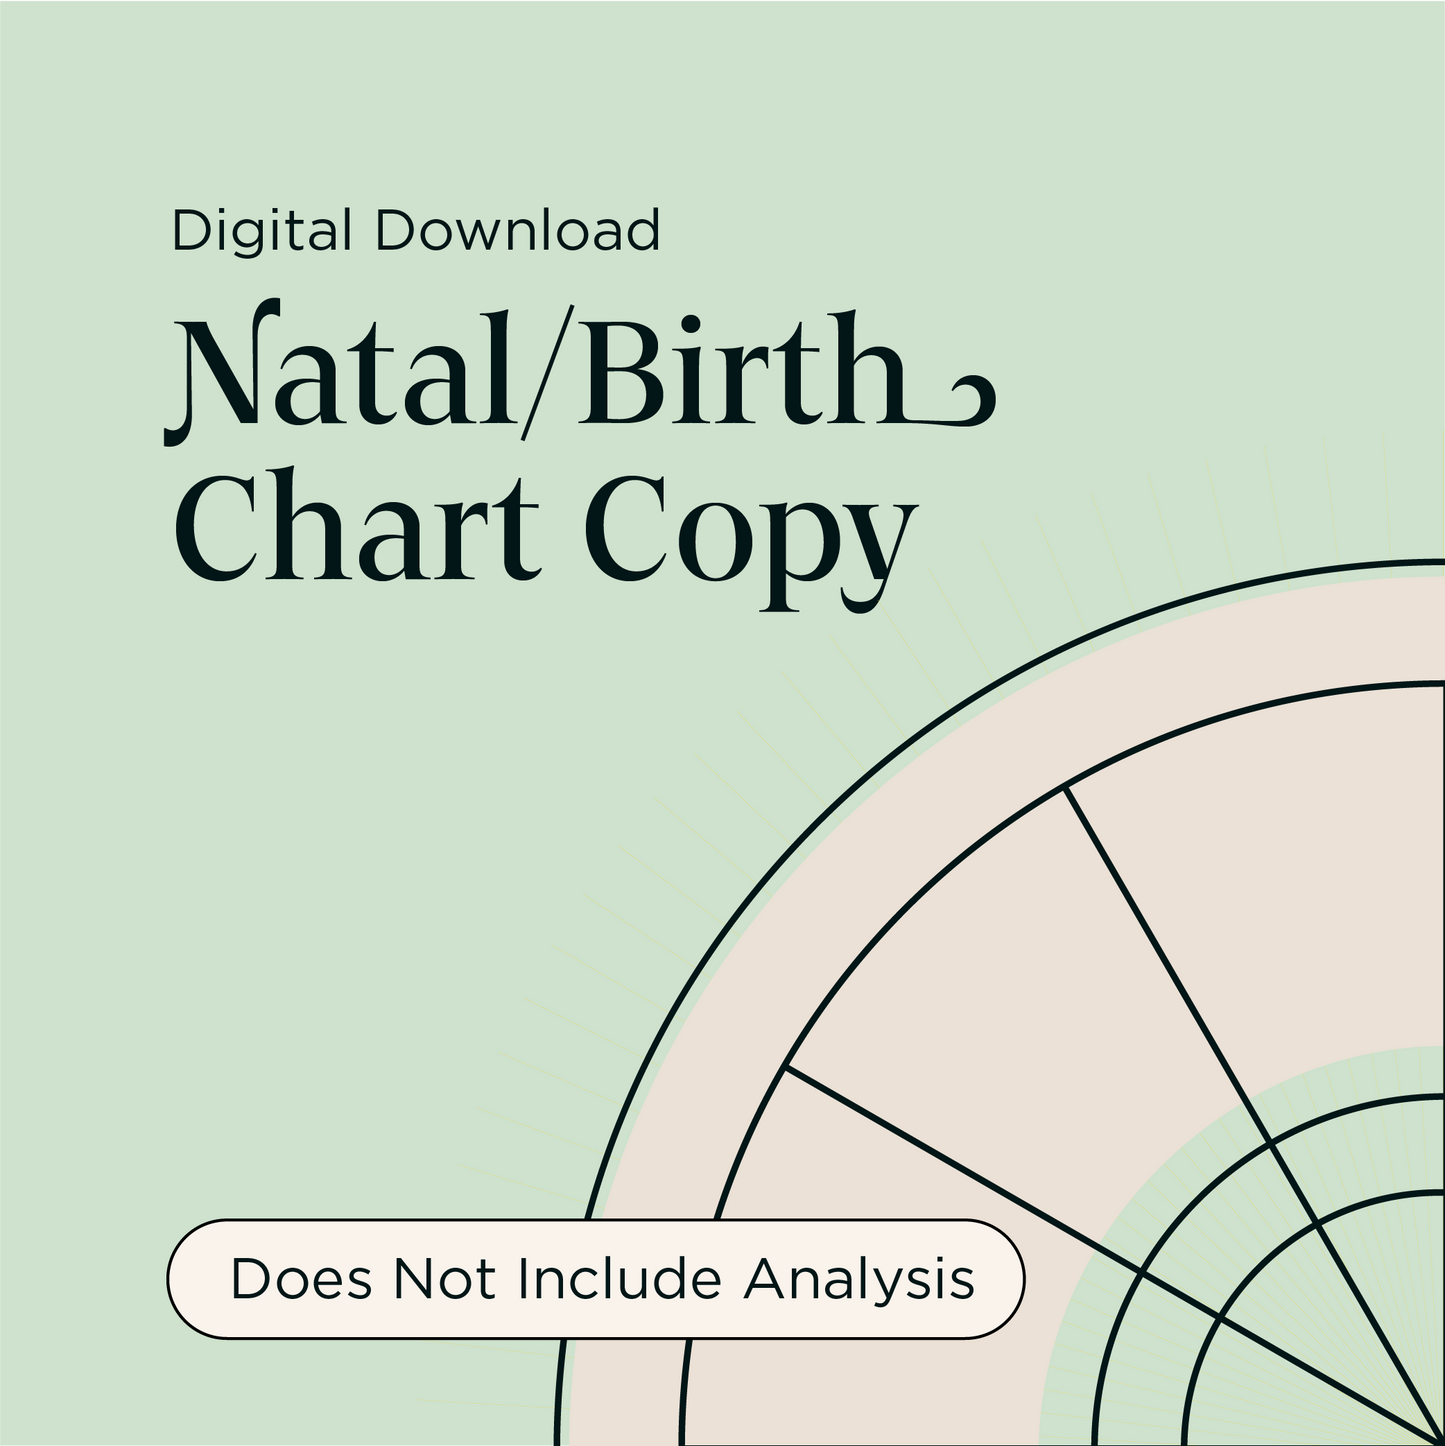Viewport: 1445px width, 1446px height.
Task: Click the word Download in the subtitle
Action: [x=517, y=231]
